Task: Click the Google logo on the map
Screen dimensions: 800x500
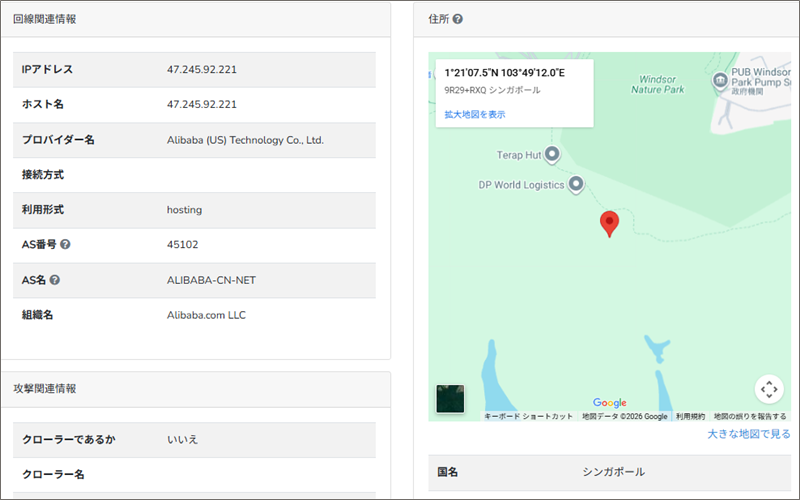Action: point(609,403)
